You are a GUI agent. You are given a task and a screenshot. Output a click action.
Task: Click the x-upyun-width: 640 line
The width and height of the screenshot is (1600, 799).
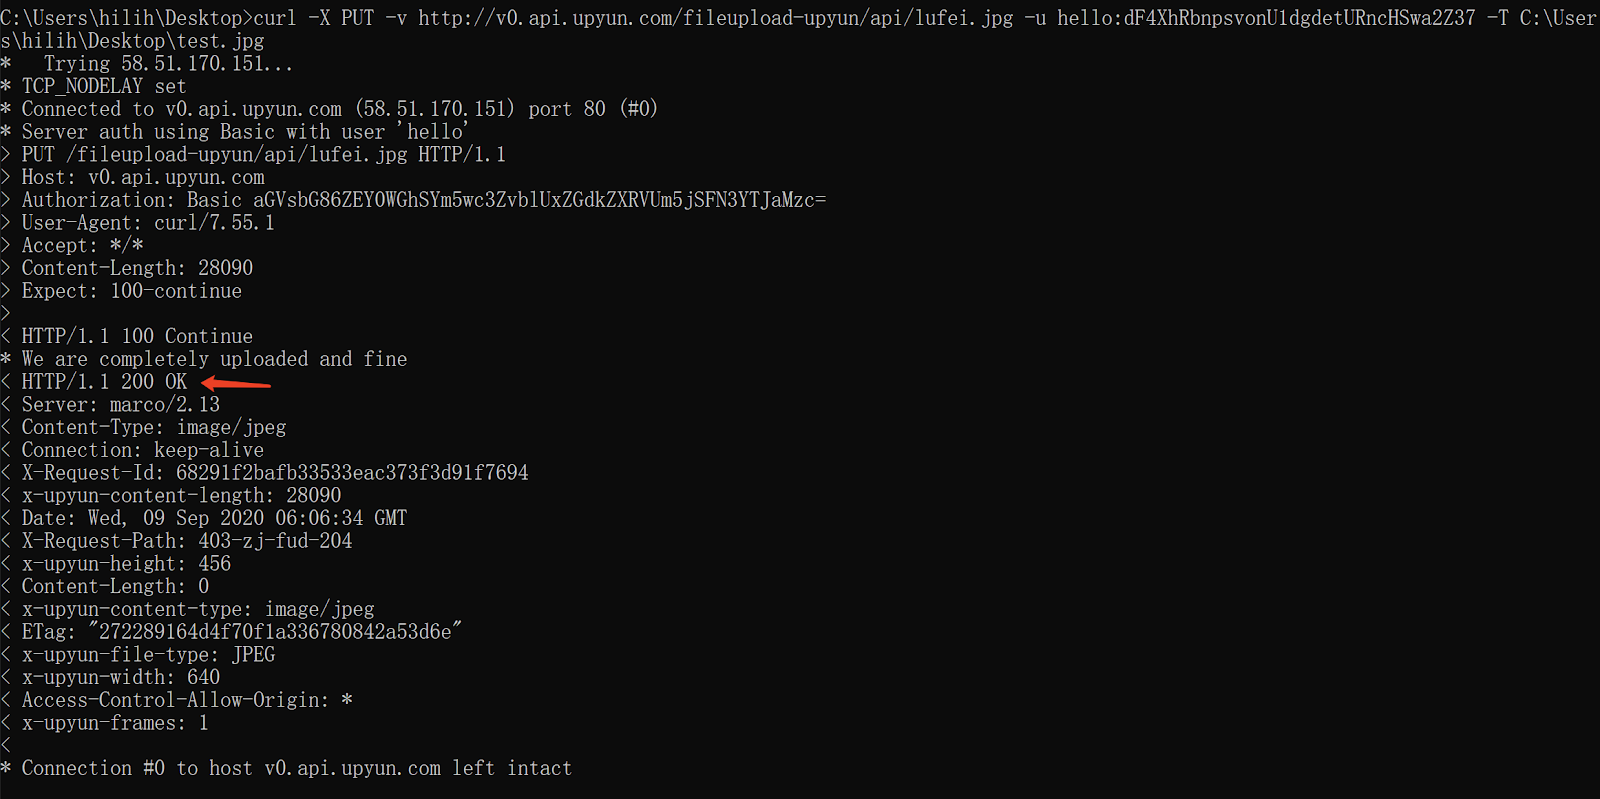tap(110, 678)
